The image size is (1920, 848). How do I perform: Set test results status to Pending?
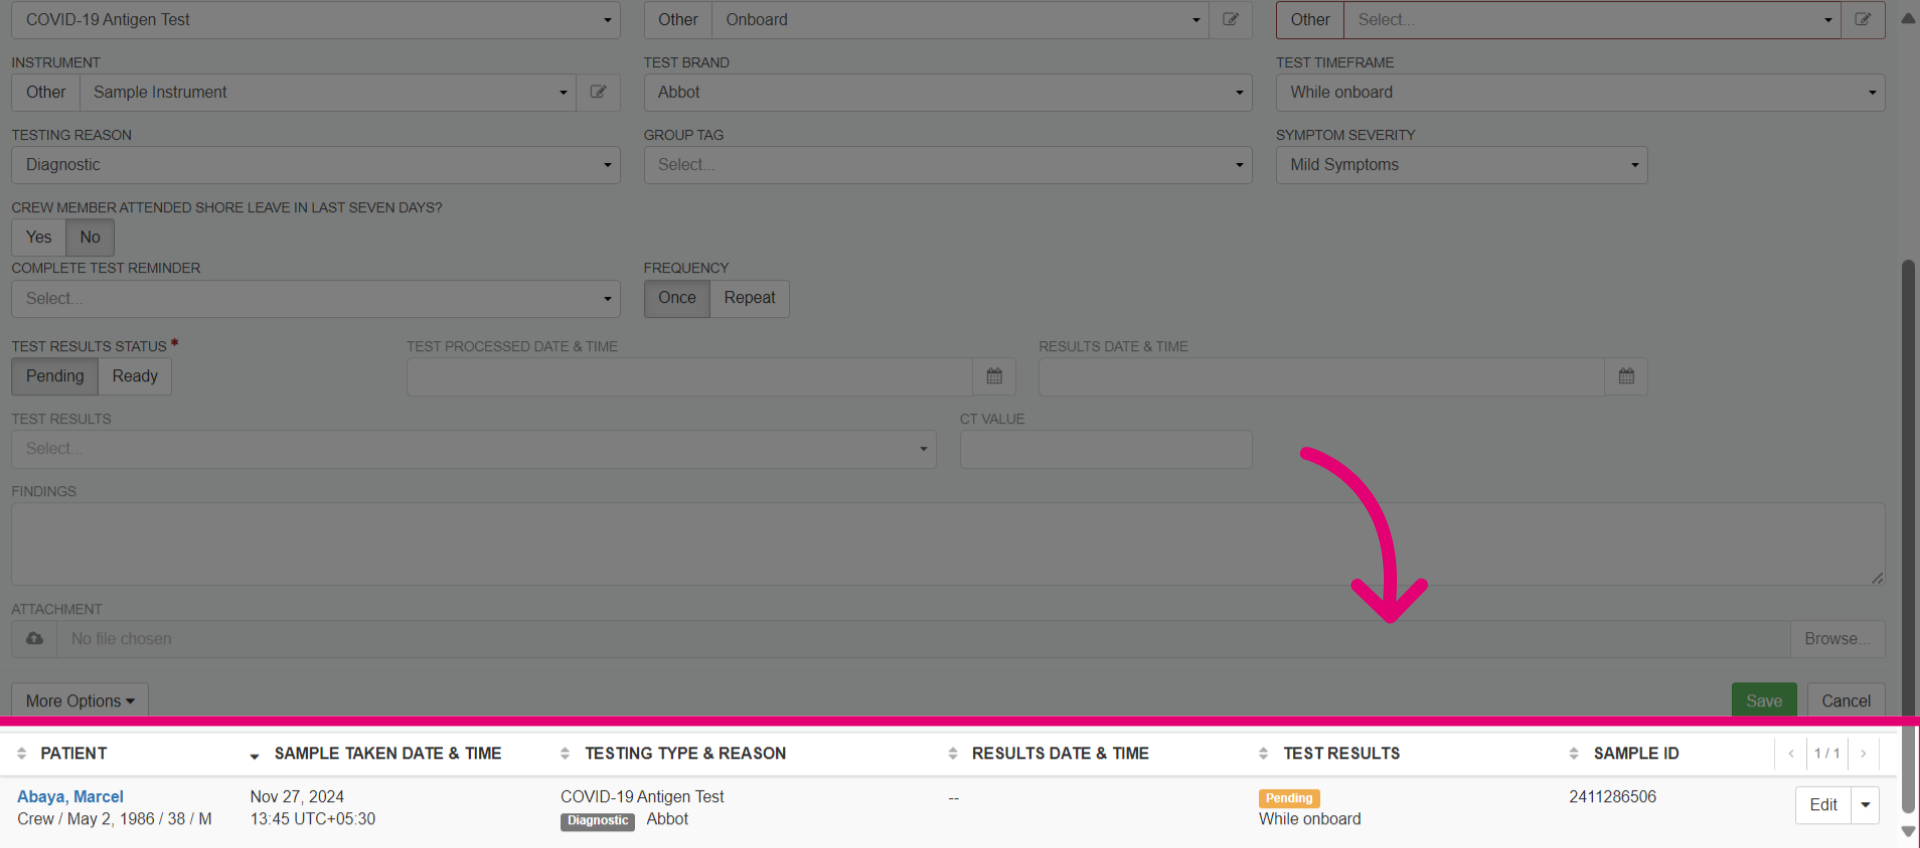(55, 376)
